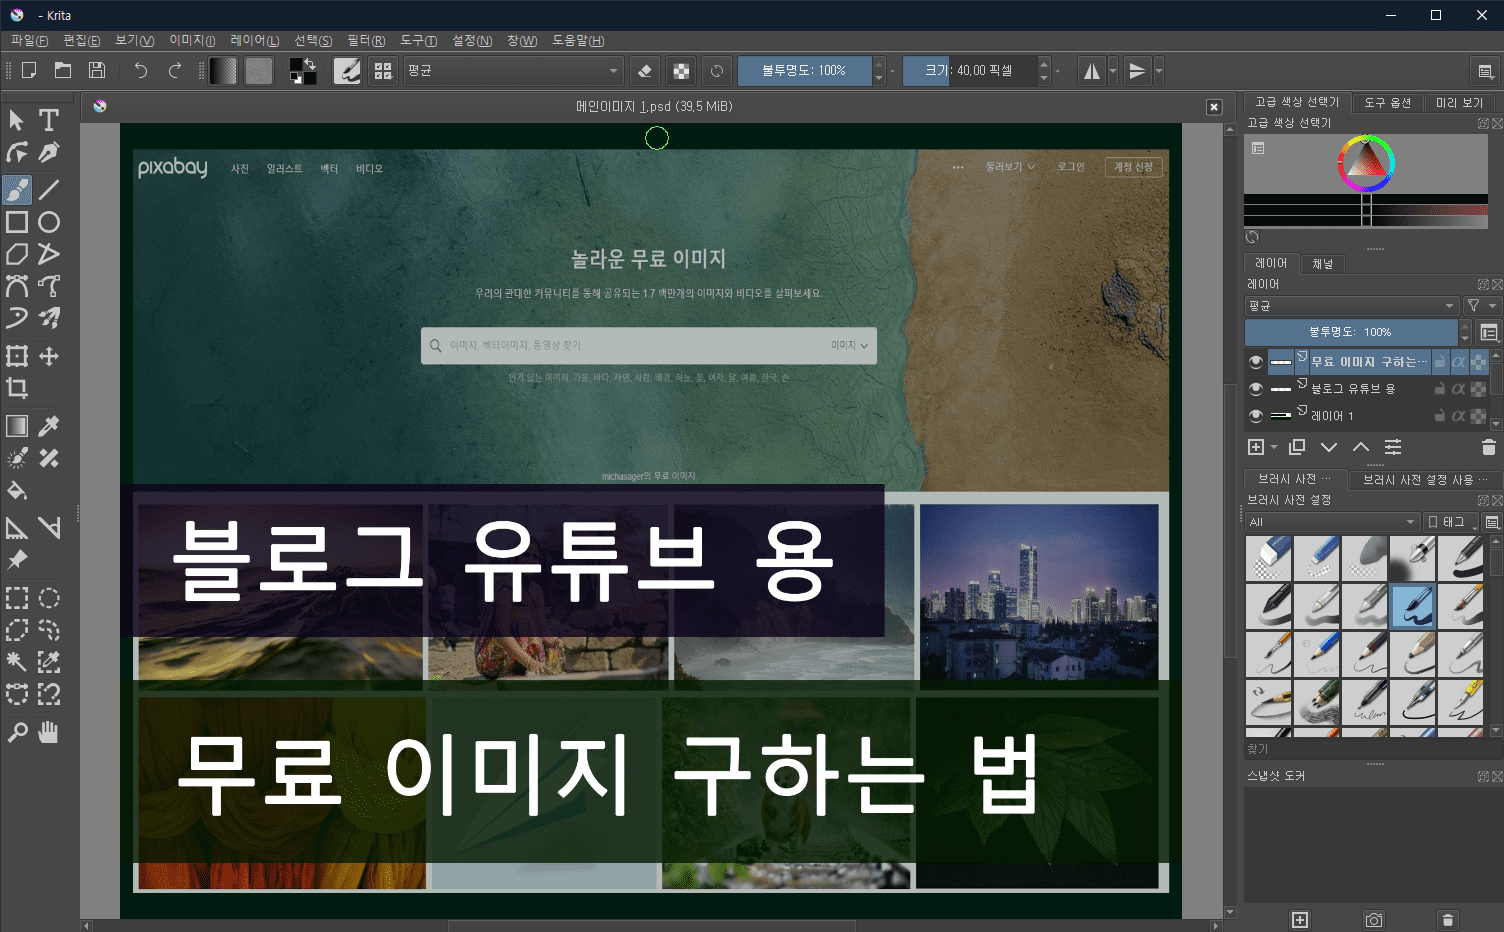1504x932 pixels.
Task: Open the Zoom tool
Action: (16, 732)
